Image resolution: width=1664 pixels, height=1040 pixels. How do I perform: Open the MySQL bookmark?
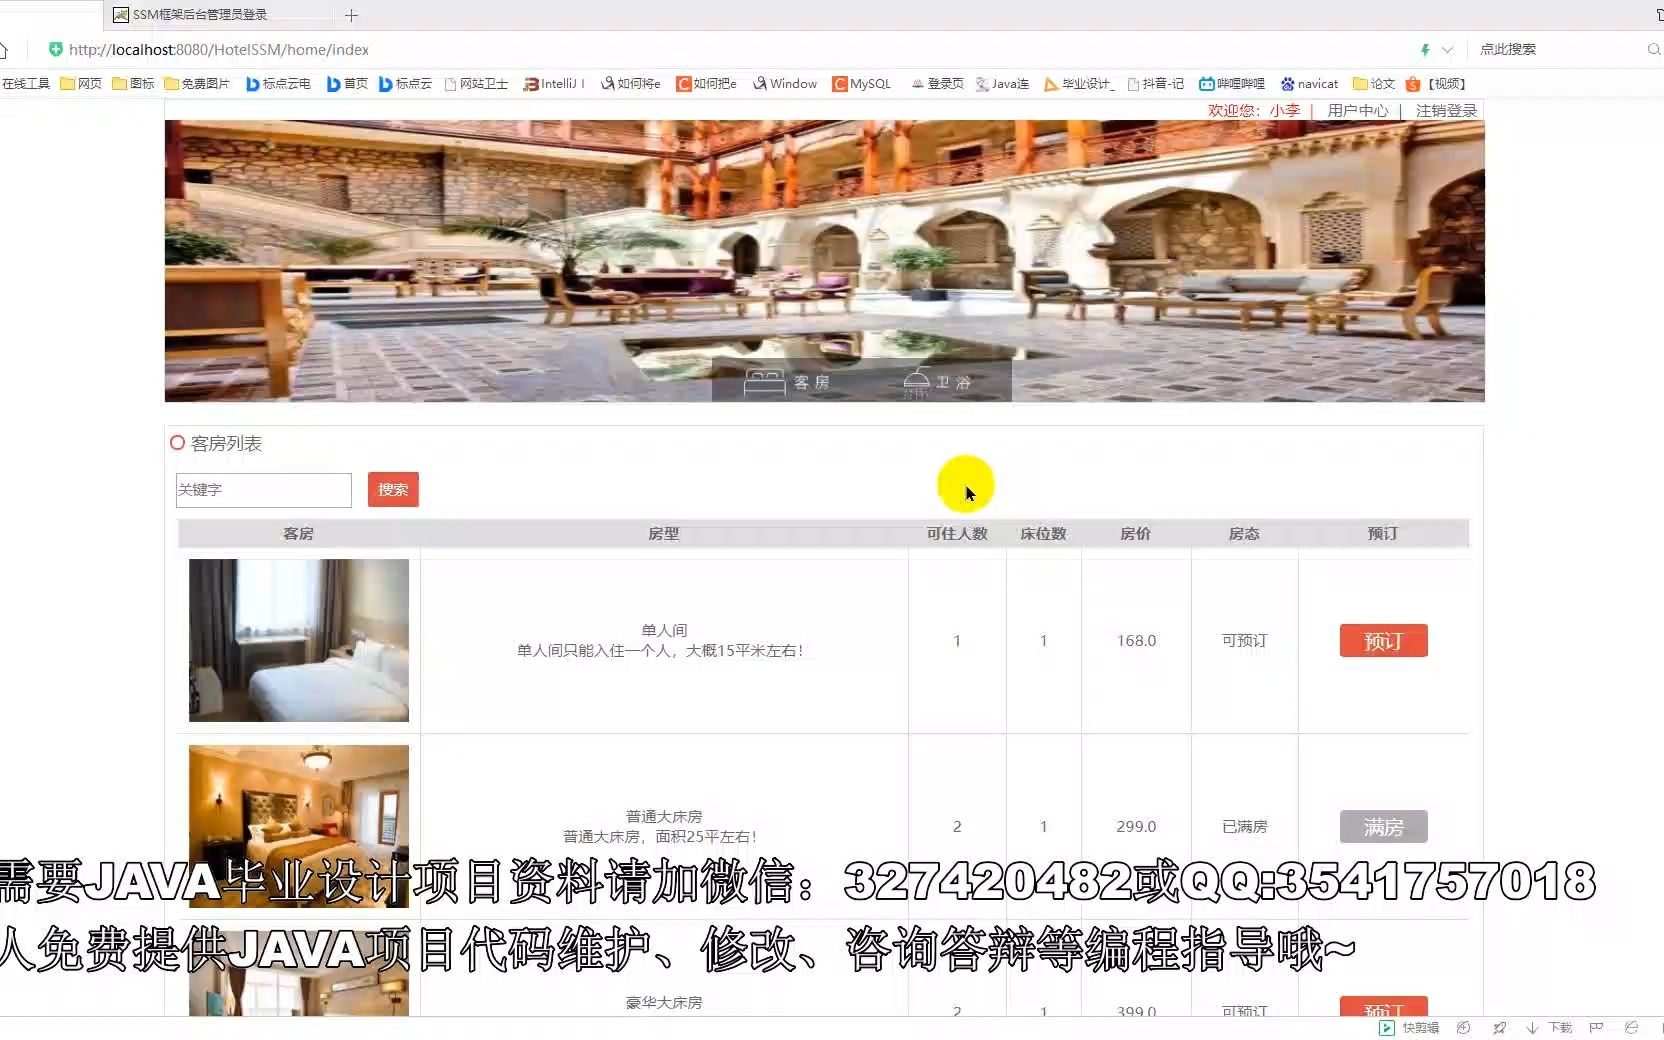pos(861,84)
